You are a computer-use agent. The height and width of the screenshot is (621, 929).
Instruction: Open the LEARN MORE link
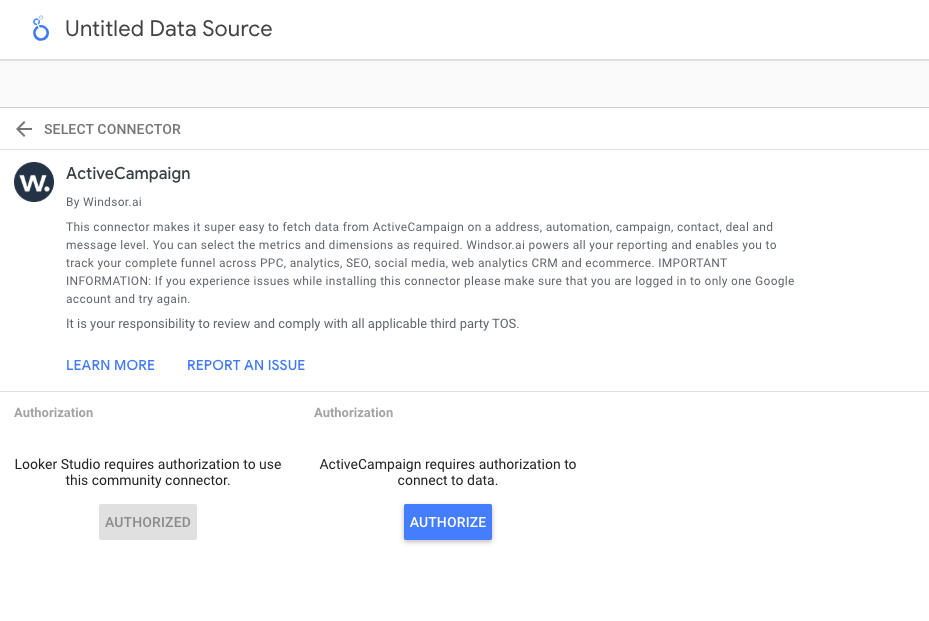point(110,365)
